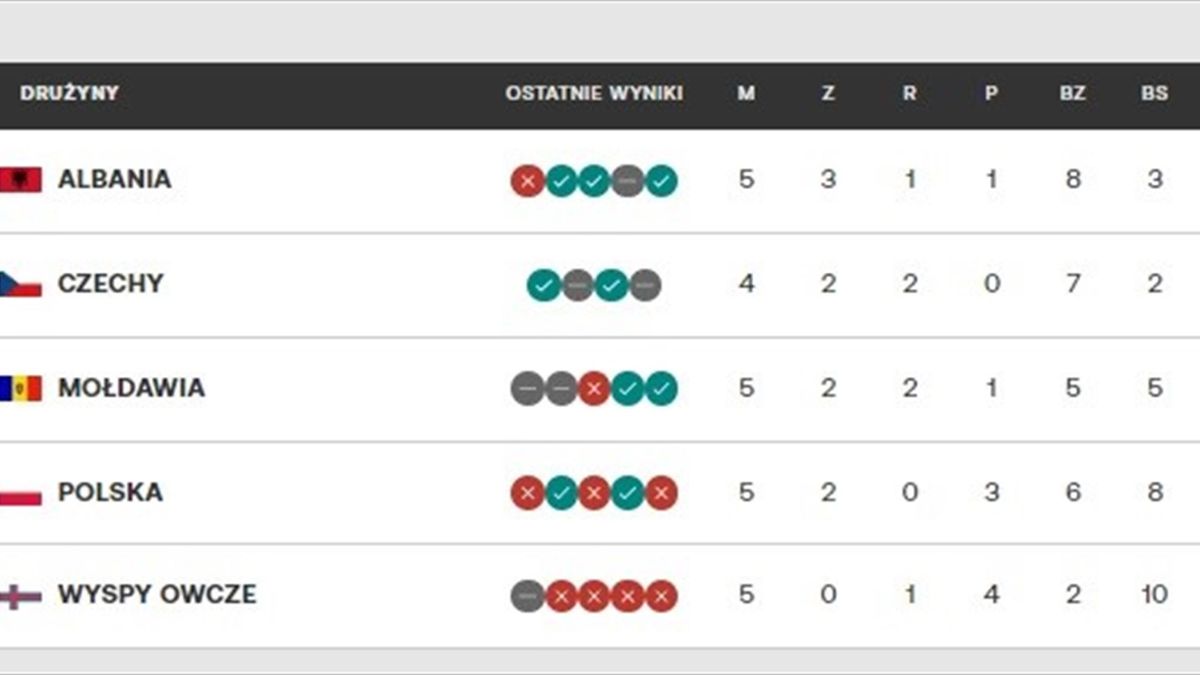Click Albania's first red loss result icon
Viewport: 1200px width, 675px height.
tap(527, 181)
